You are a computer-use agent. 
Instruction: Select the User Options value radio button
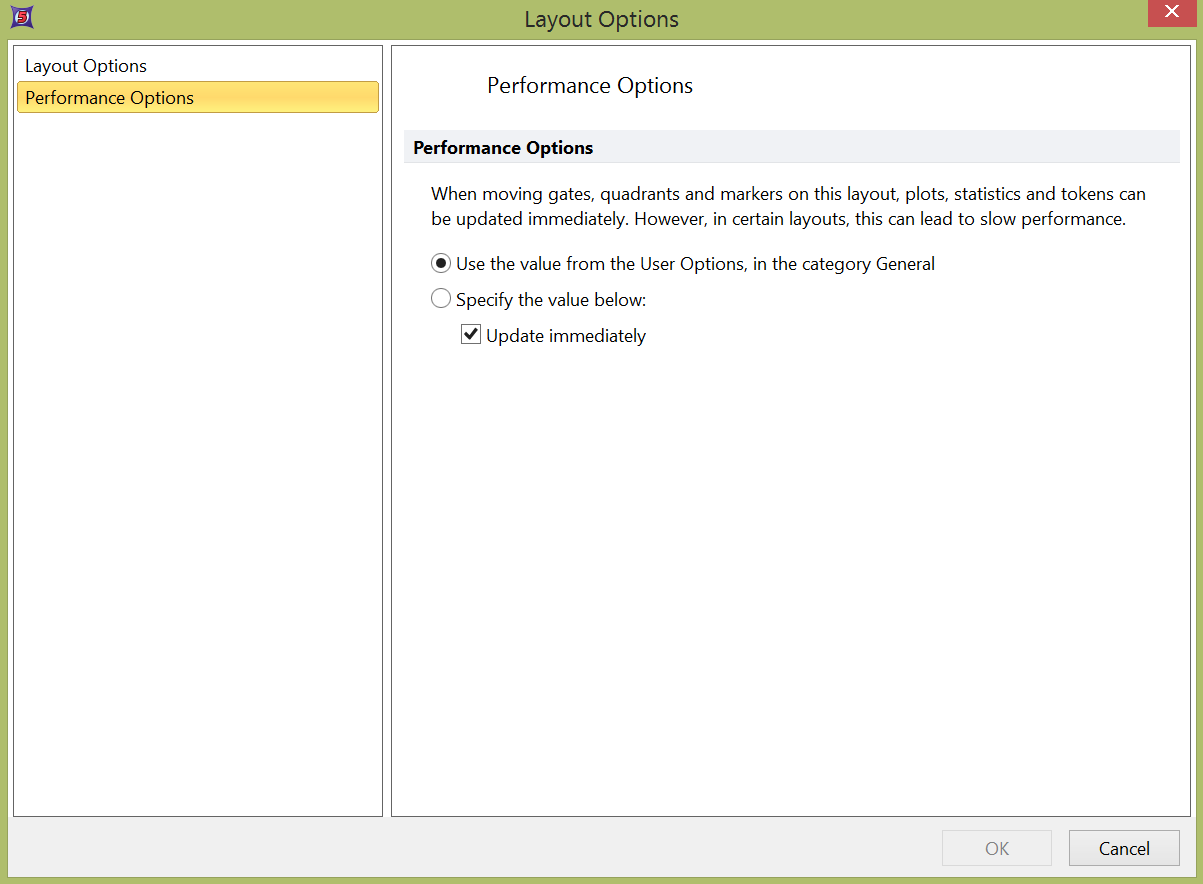point(441,264)
